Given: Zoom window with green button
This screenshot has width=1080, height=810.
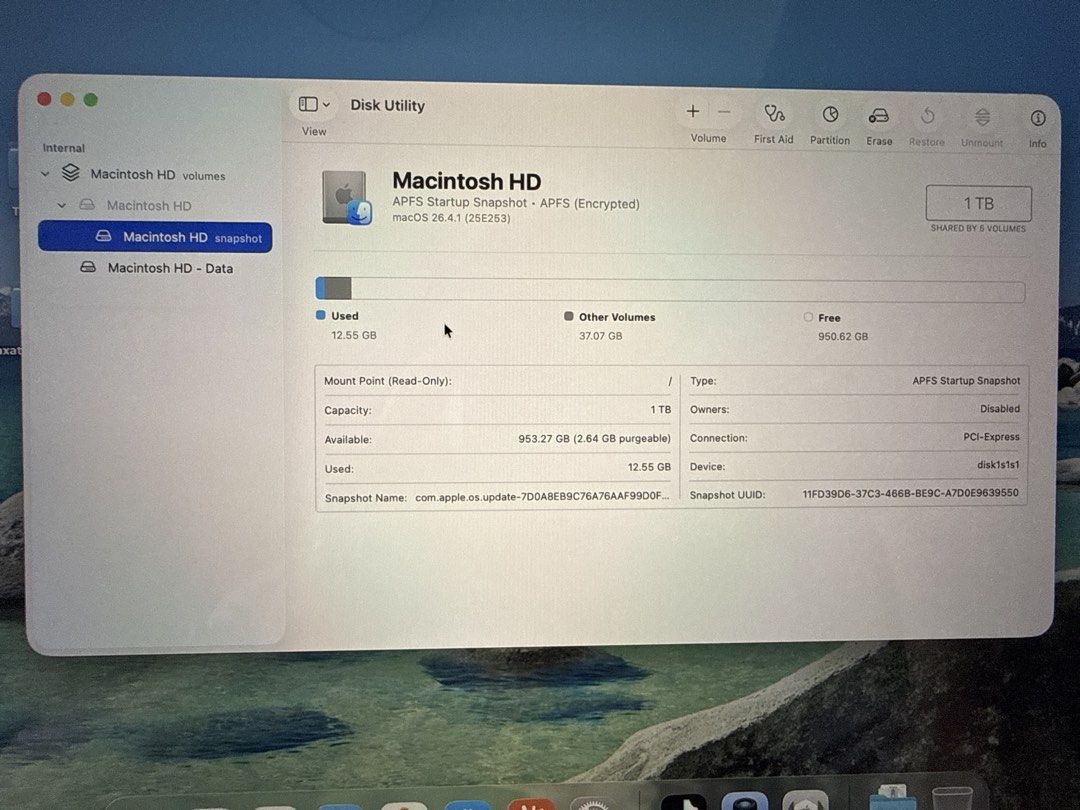Looking at the screenshot, I should point(90,99).
